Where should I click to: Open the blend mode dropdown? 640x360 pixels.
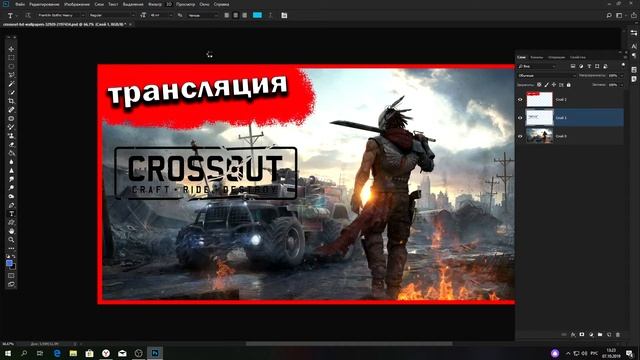[x=547, y=76]
